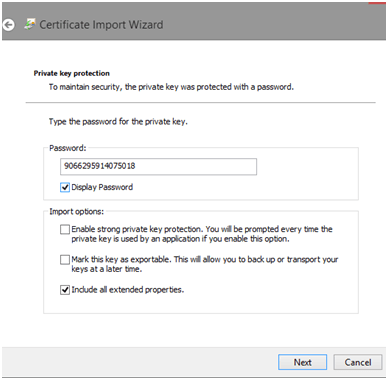Click the 'Import options:' group label
Image resolution: width=388 pixels, height=380 pixels.
point(76,212)
